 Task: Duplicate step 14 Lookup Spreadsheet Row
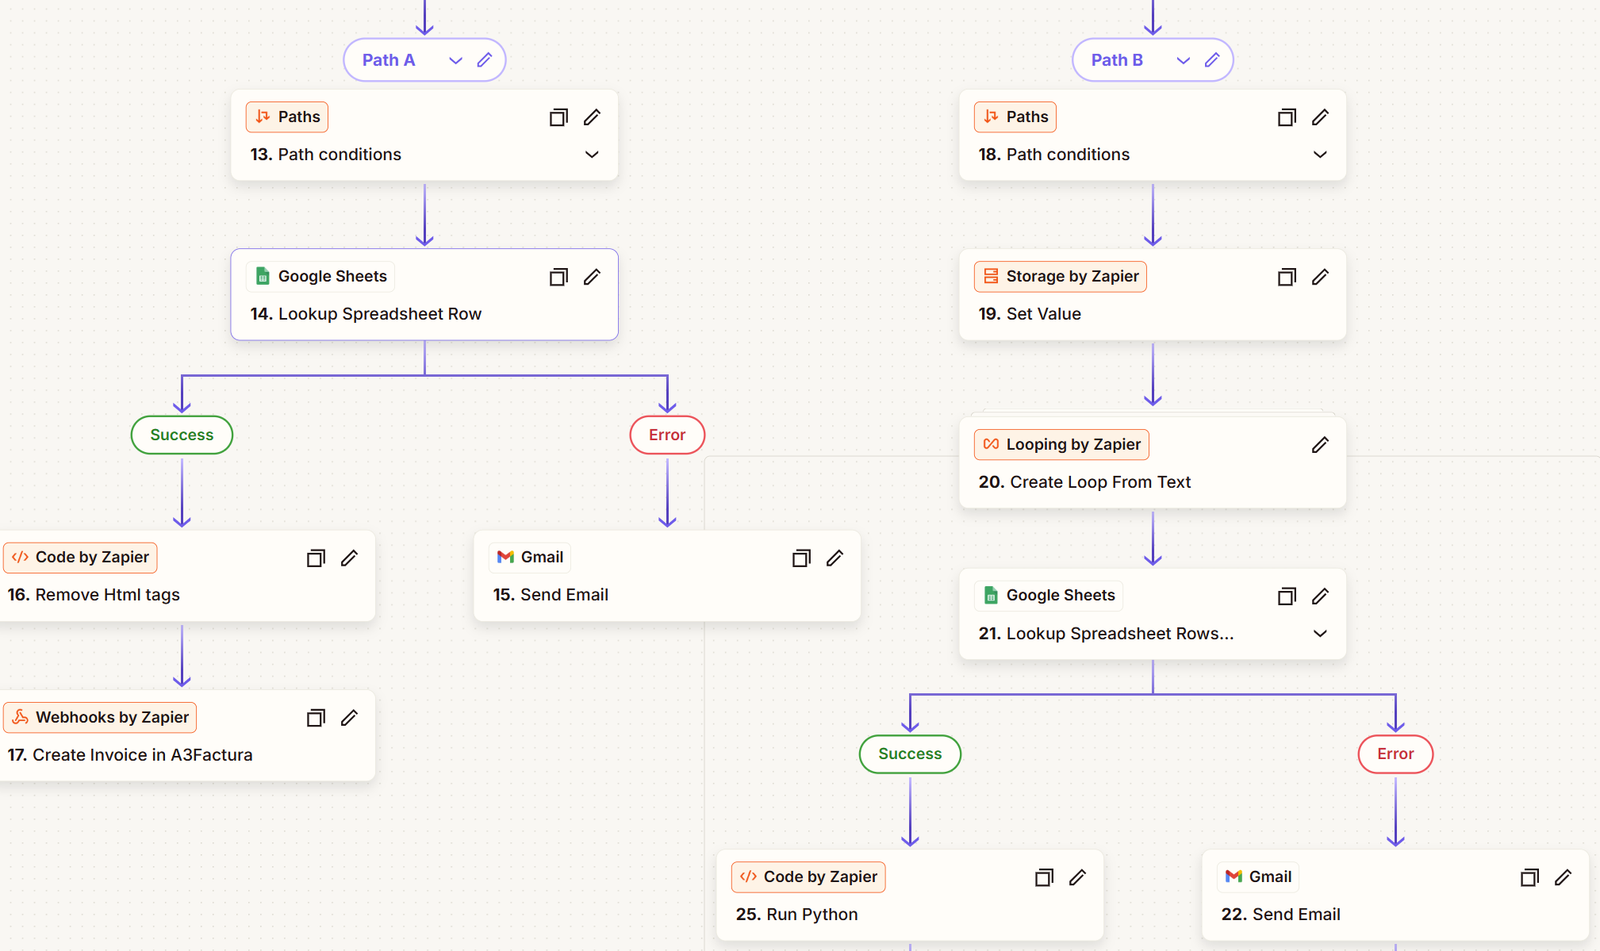[x=559, y=277]
